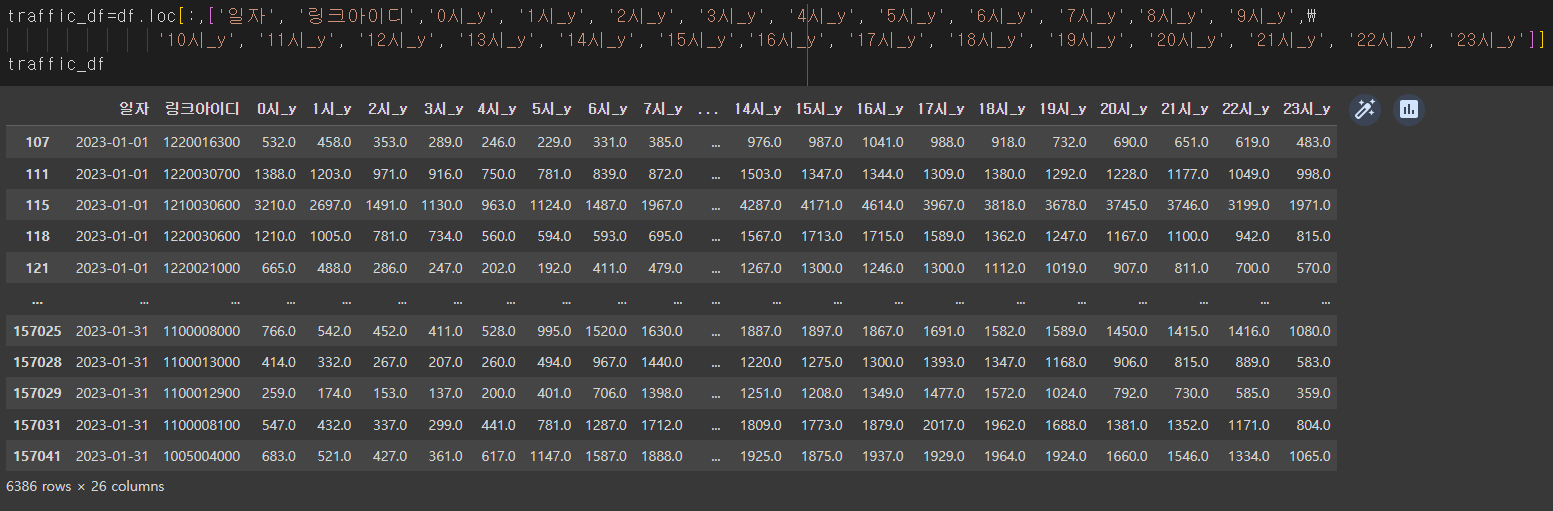The height and width of the screenshot is (511, 1553).
Task: Click row index 157025
Action: 36,331
